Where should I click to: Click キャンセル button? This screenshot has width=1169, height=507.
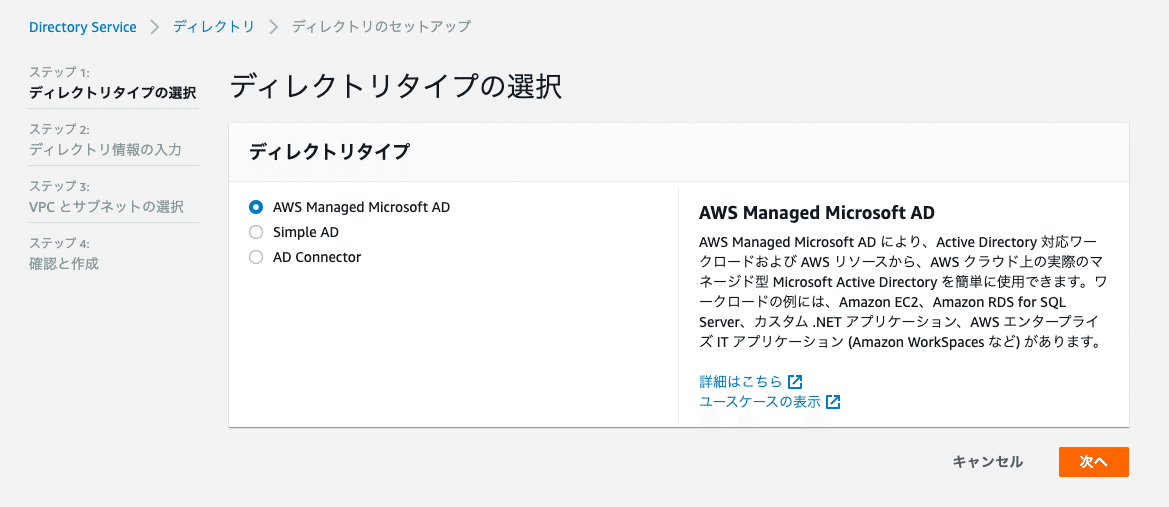tap(988, 462)
